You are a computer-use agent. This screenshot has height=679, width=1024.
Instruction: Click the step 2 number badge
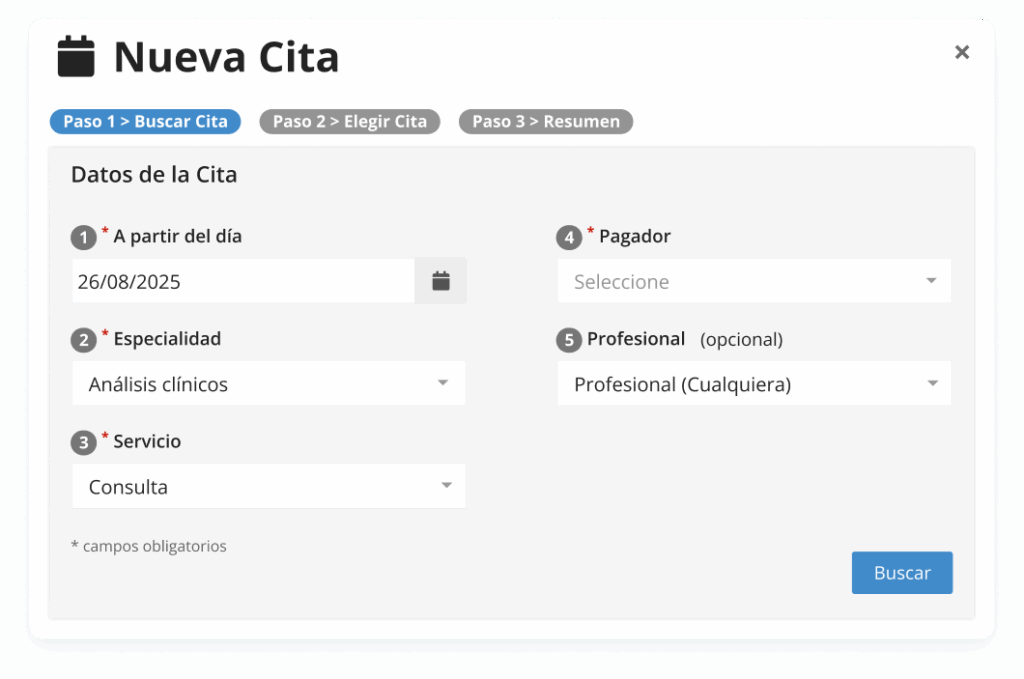(83, 340)
